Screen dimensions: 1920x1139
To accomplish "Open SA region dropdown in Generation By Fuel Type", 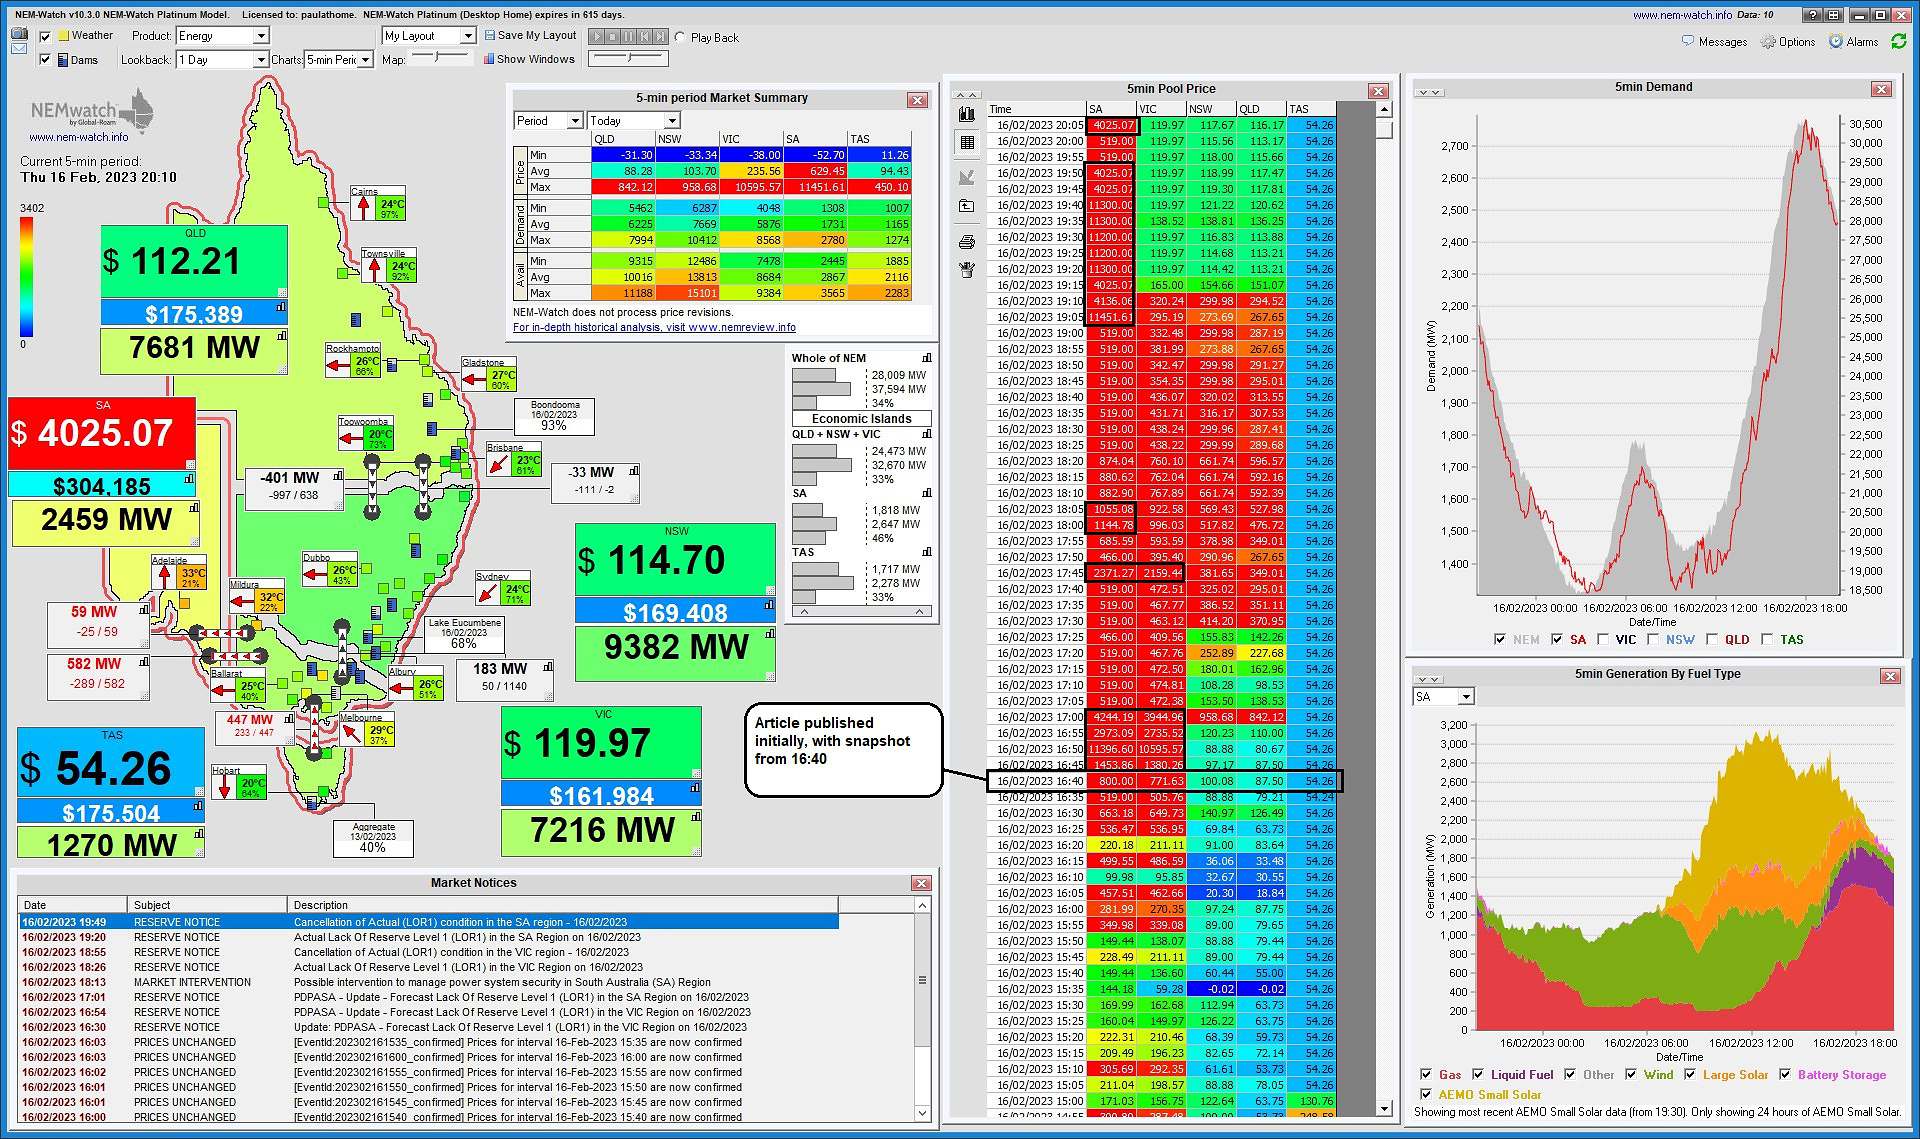I will point(1443,696).
